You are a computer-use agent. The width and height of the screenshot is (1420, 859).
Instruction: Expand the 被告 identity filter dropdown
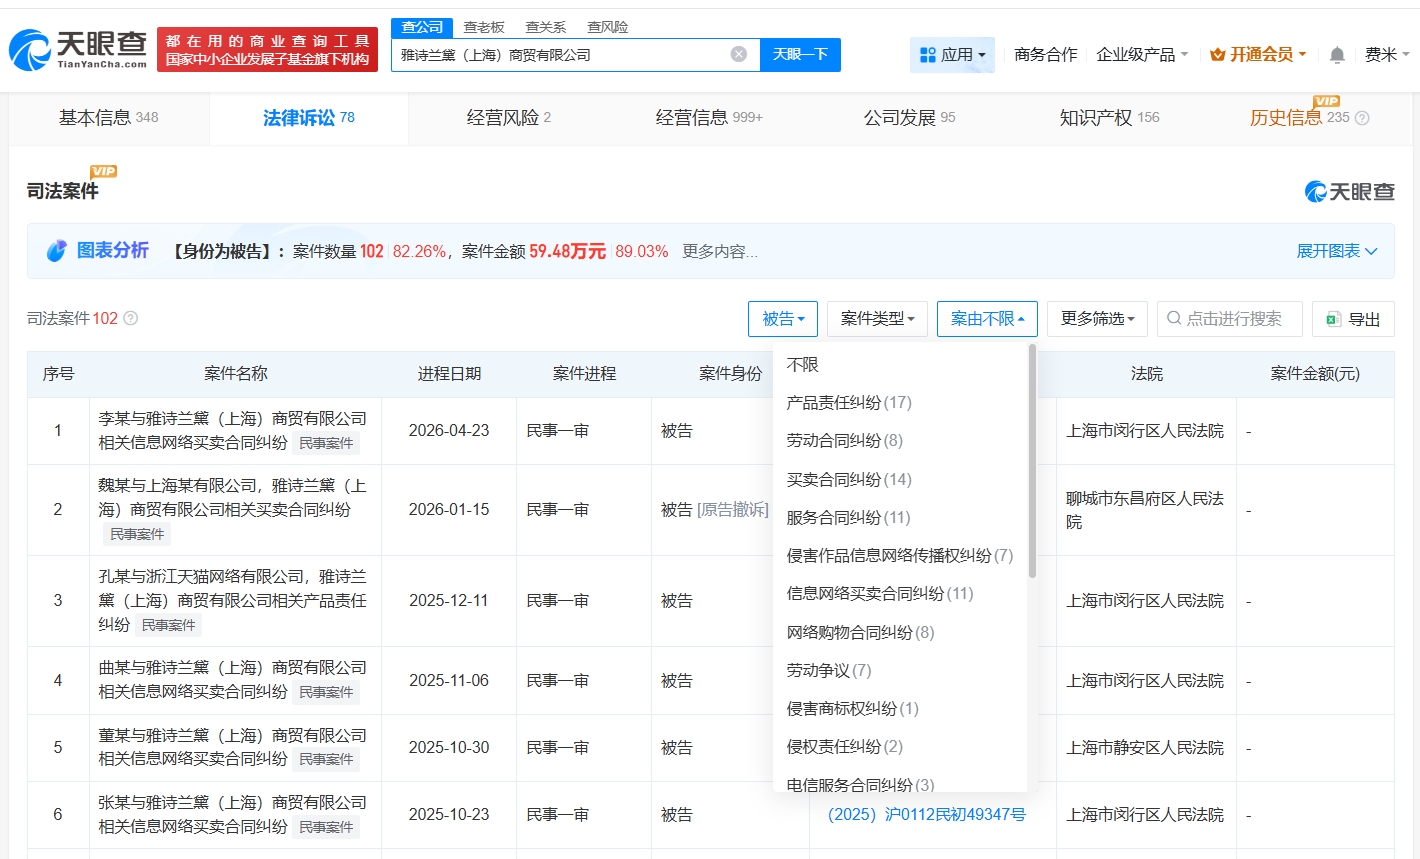782,319
